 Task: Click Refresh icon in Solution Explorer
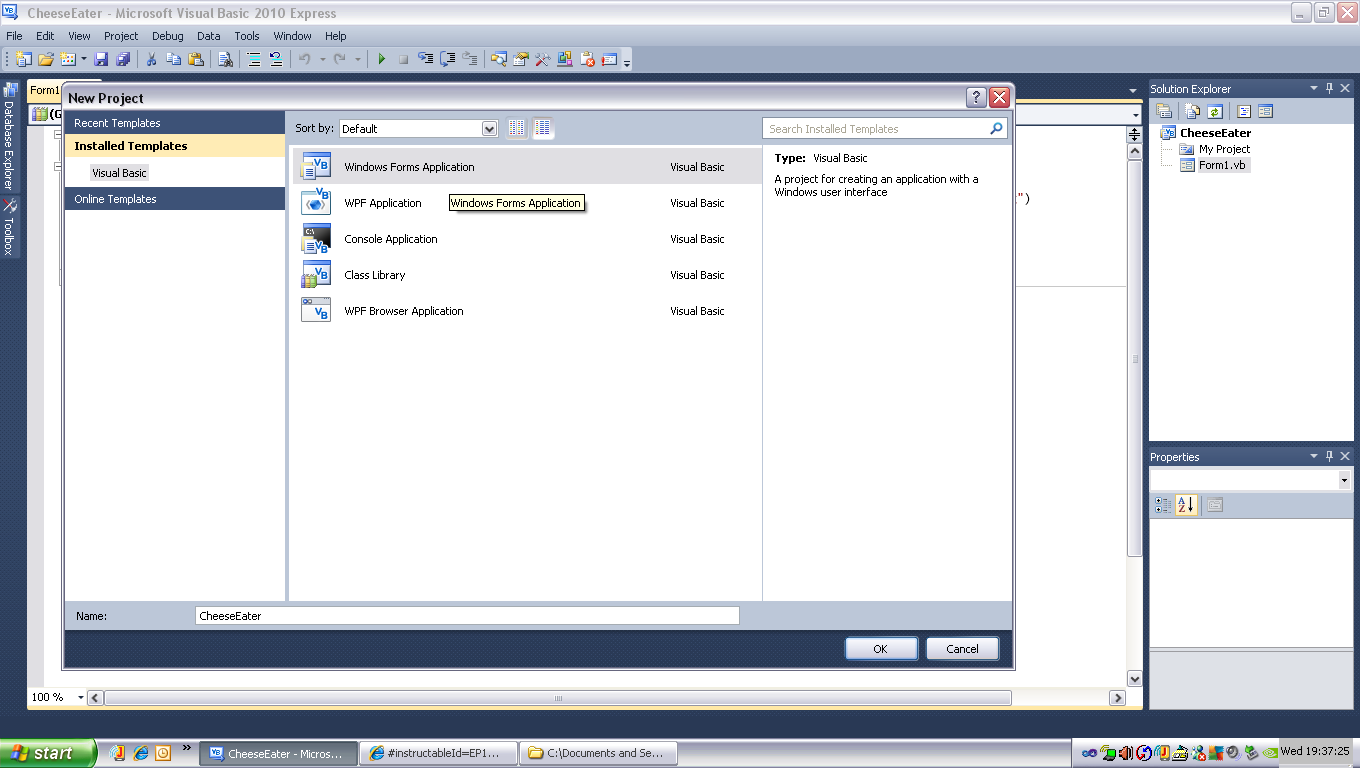[x=1214, y=112]
